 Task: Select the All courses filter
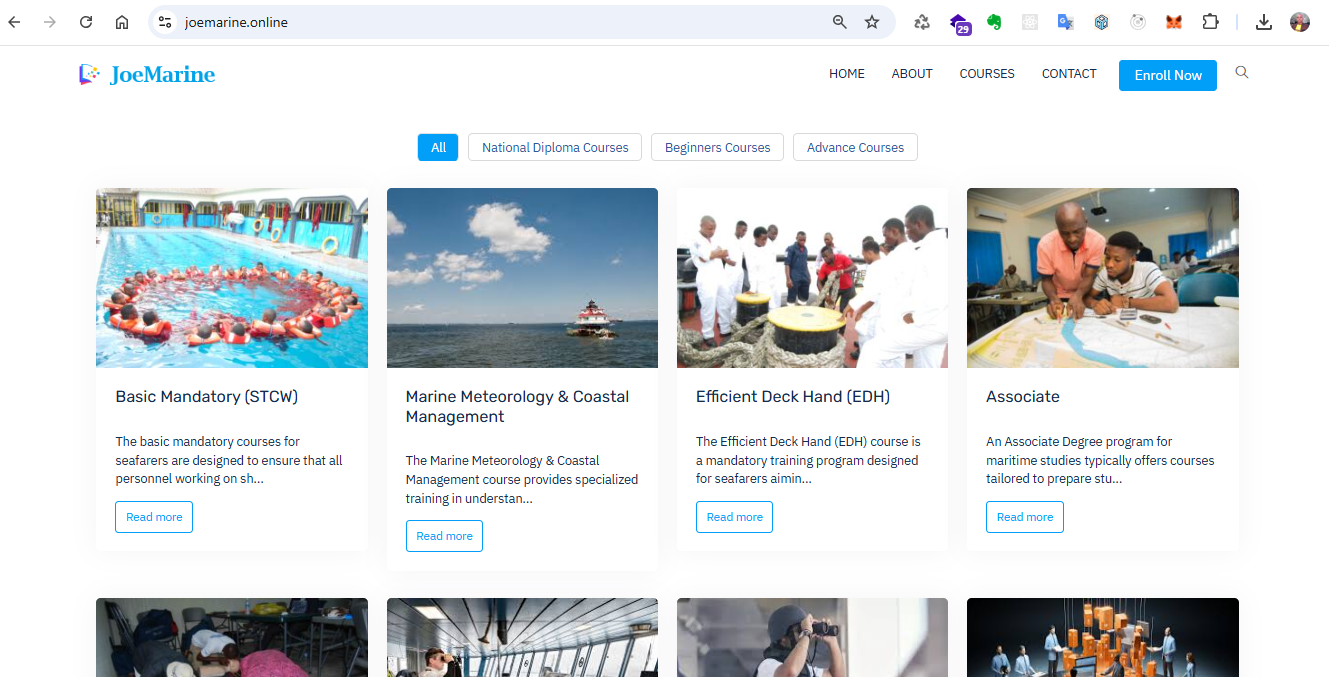pos(438,147)
